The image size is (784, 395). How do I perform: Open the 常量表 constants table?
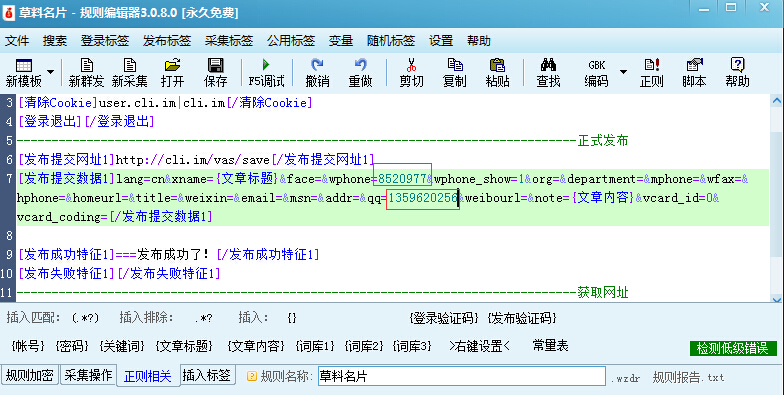point(550,346)
